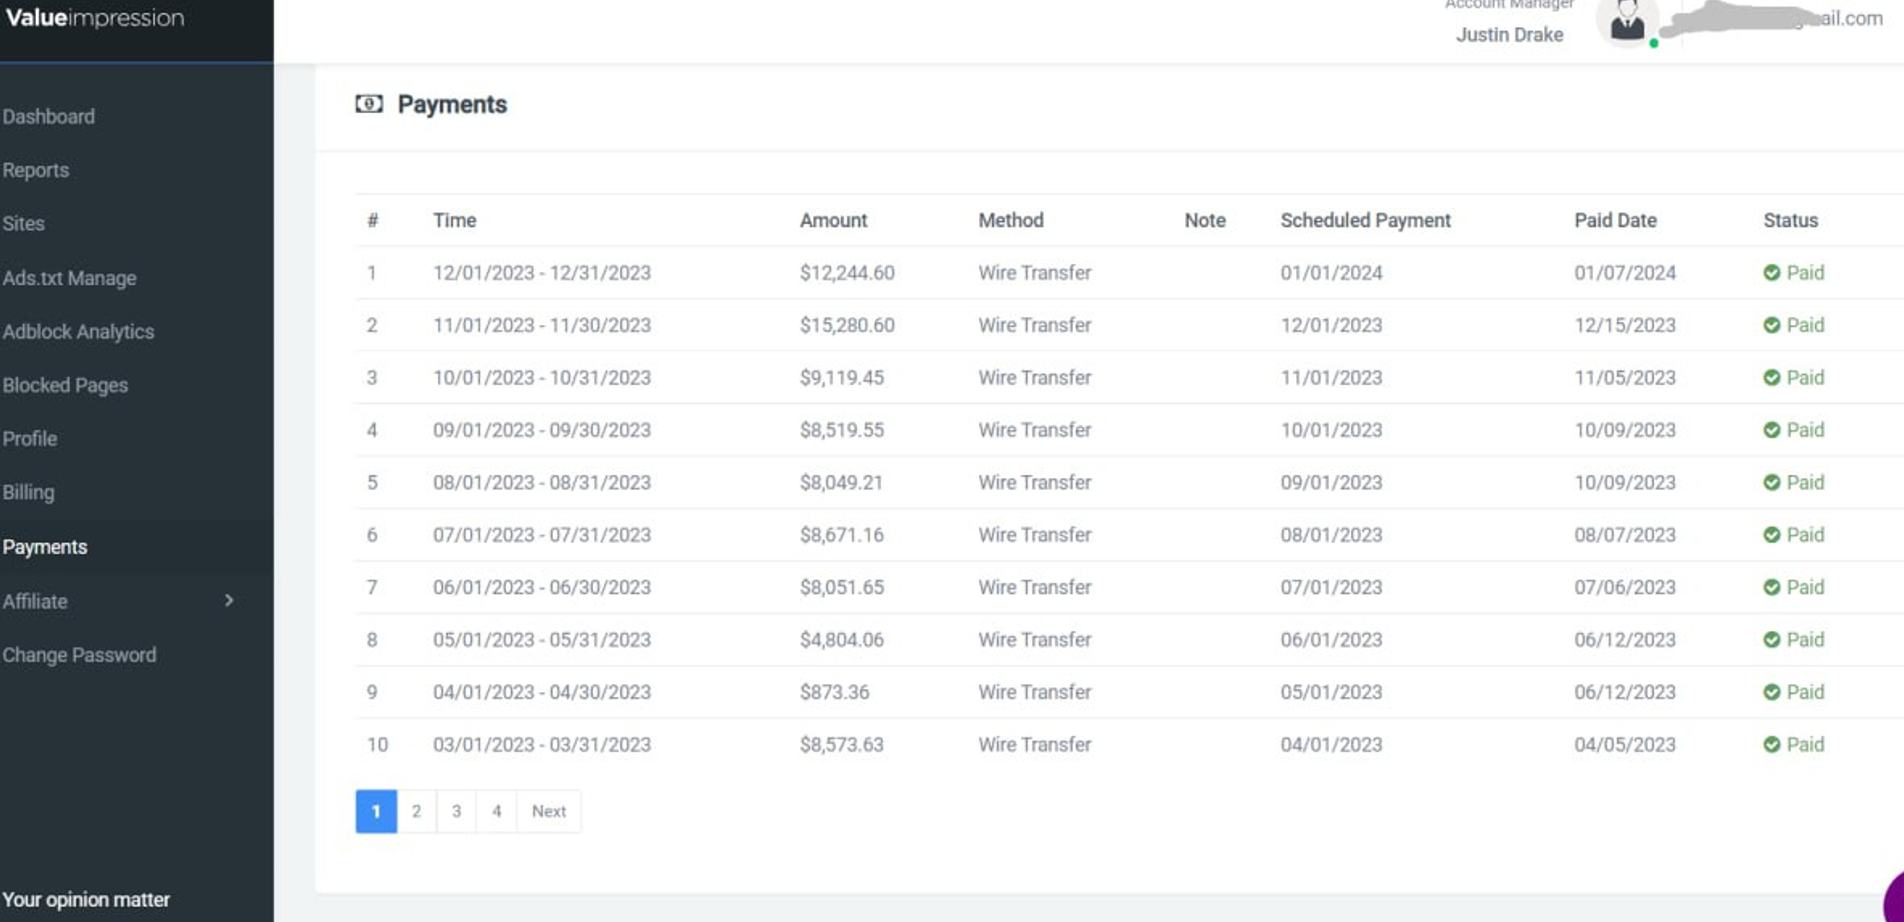Image resolution: width=1904 pixels, height=922 pixels.
Task: Go to Reports in the sidebar
Action: click(x=36, y=170)
